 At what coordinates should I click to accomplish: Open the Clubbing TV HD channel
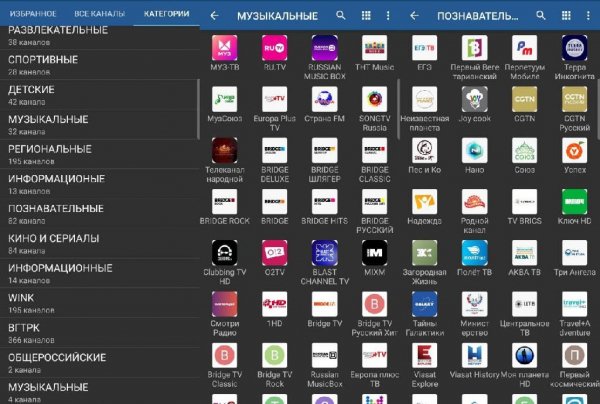click(x=225, y=253)
